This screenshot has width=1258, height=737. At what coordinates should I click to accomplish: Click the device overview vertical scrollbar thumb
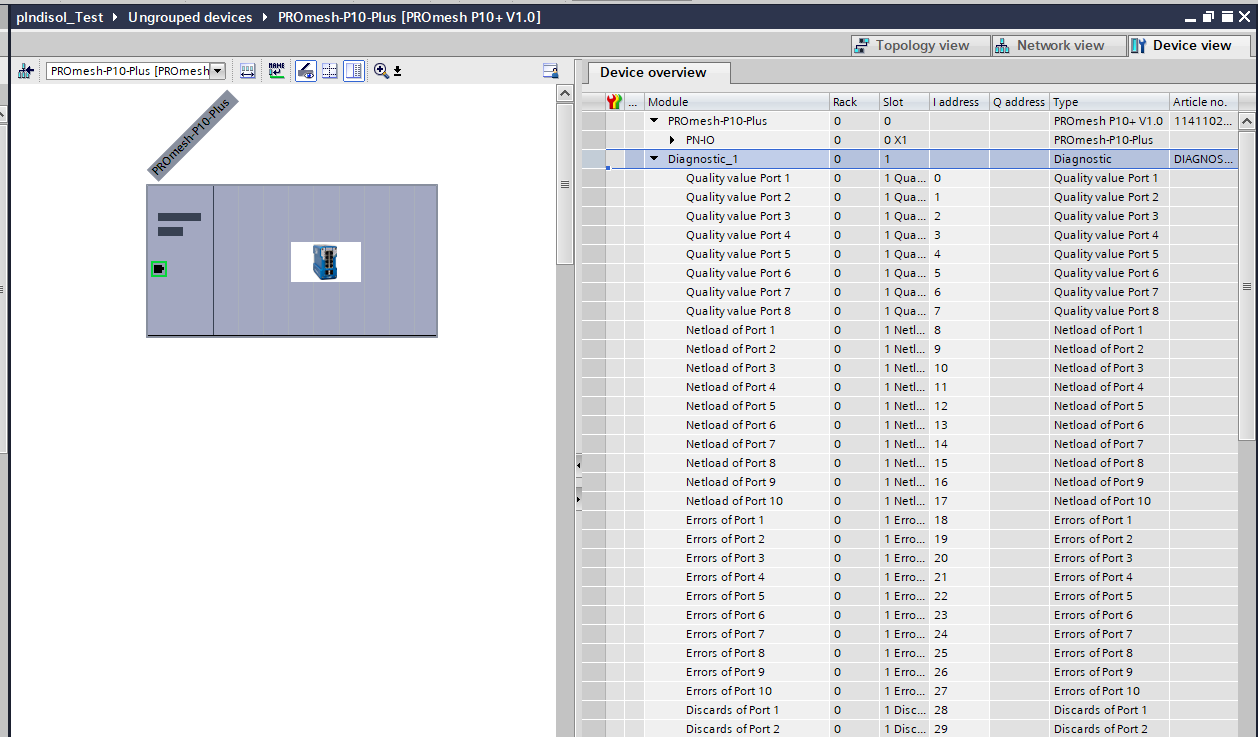point(1247,285)
